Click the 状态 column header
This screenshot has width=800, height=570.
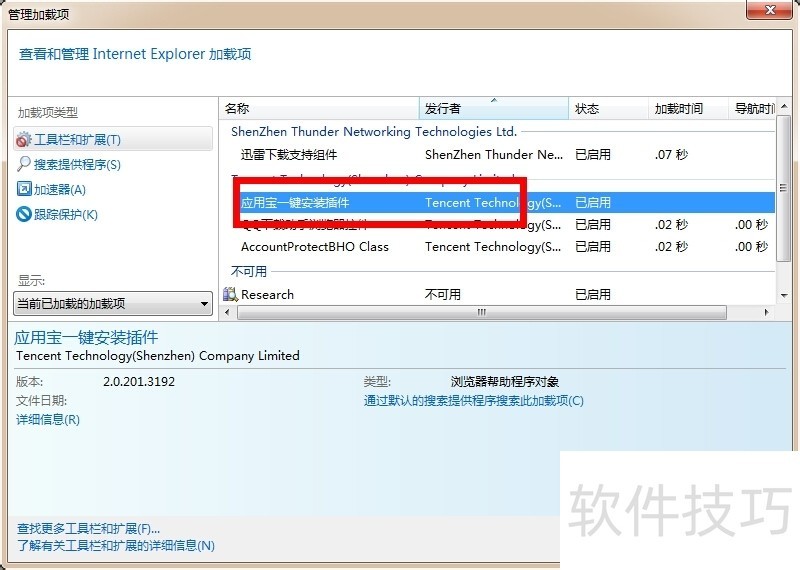tap(608, 108)
